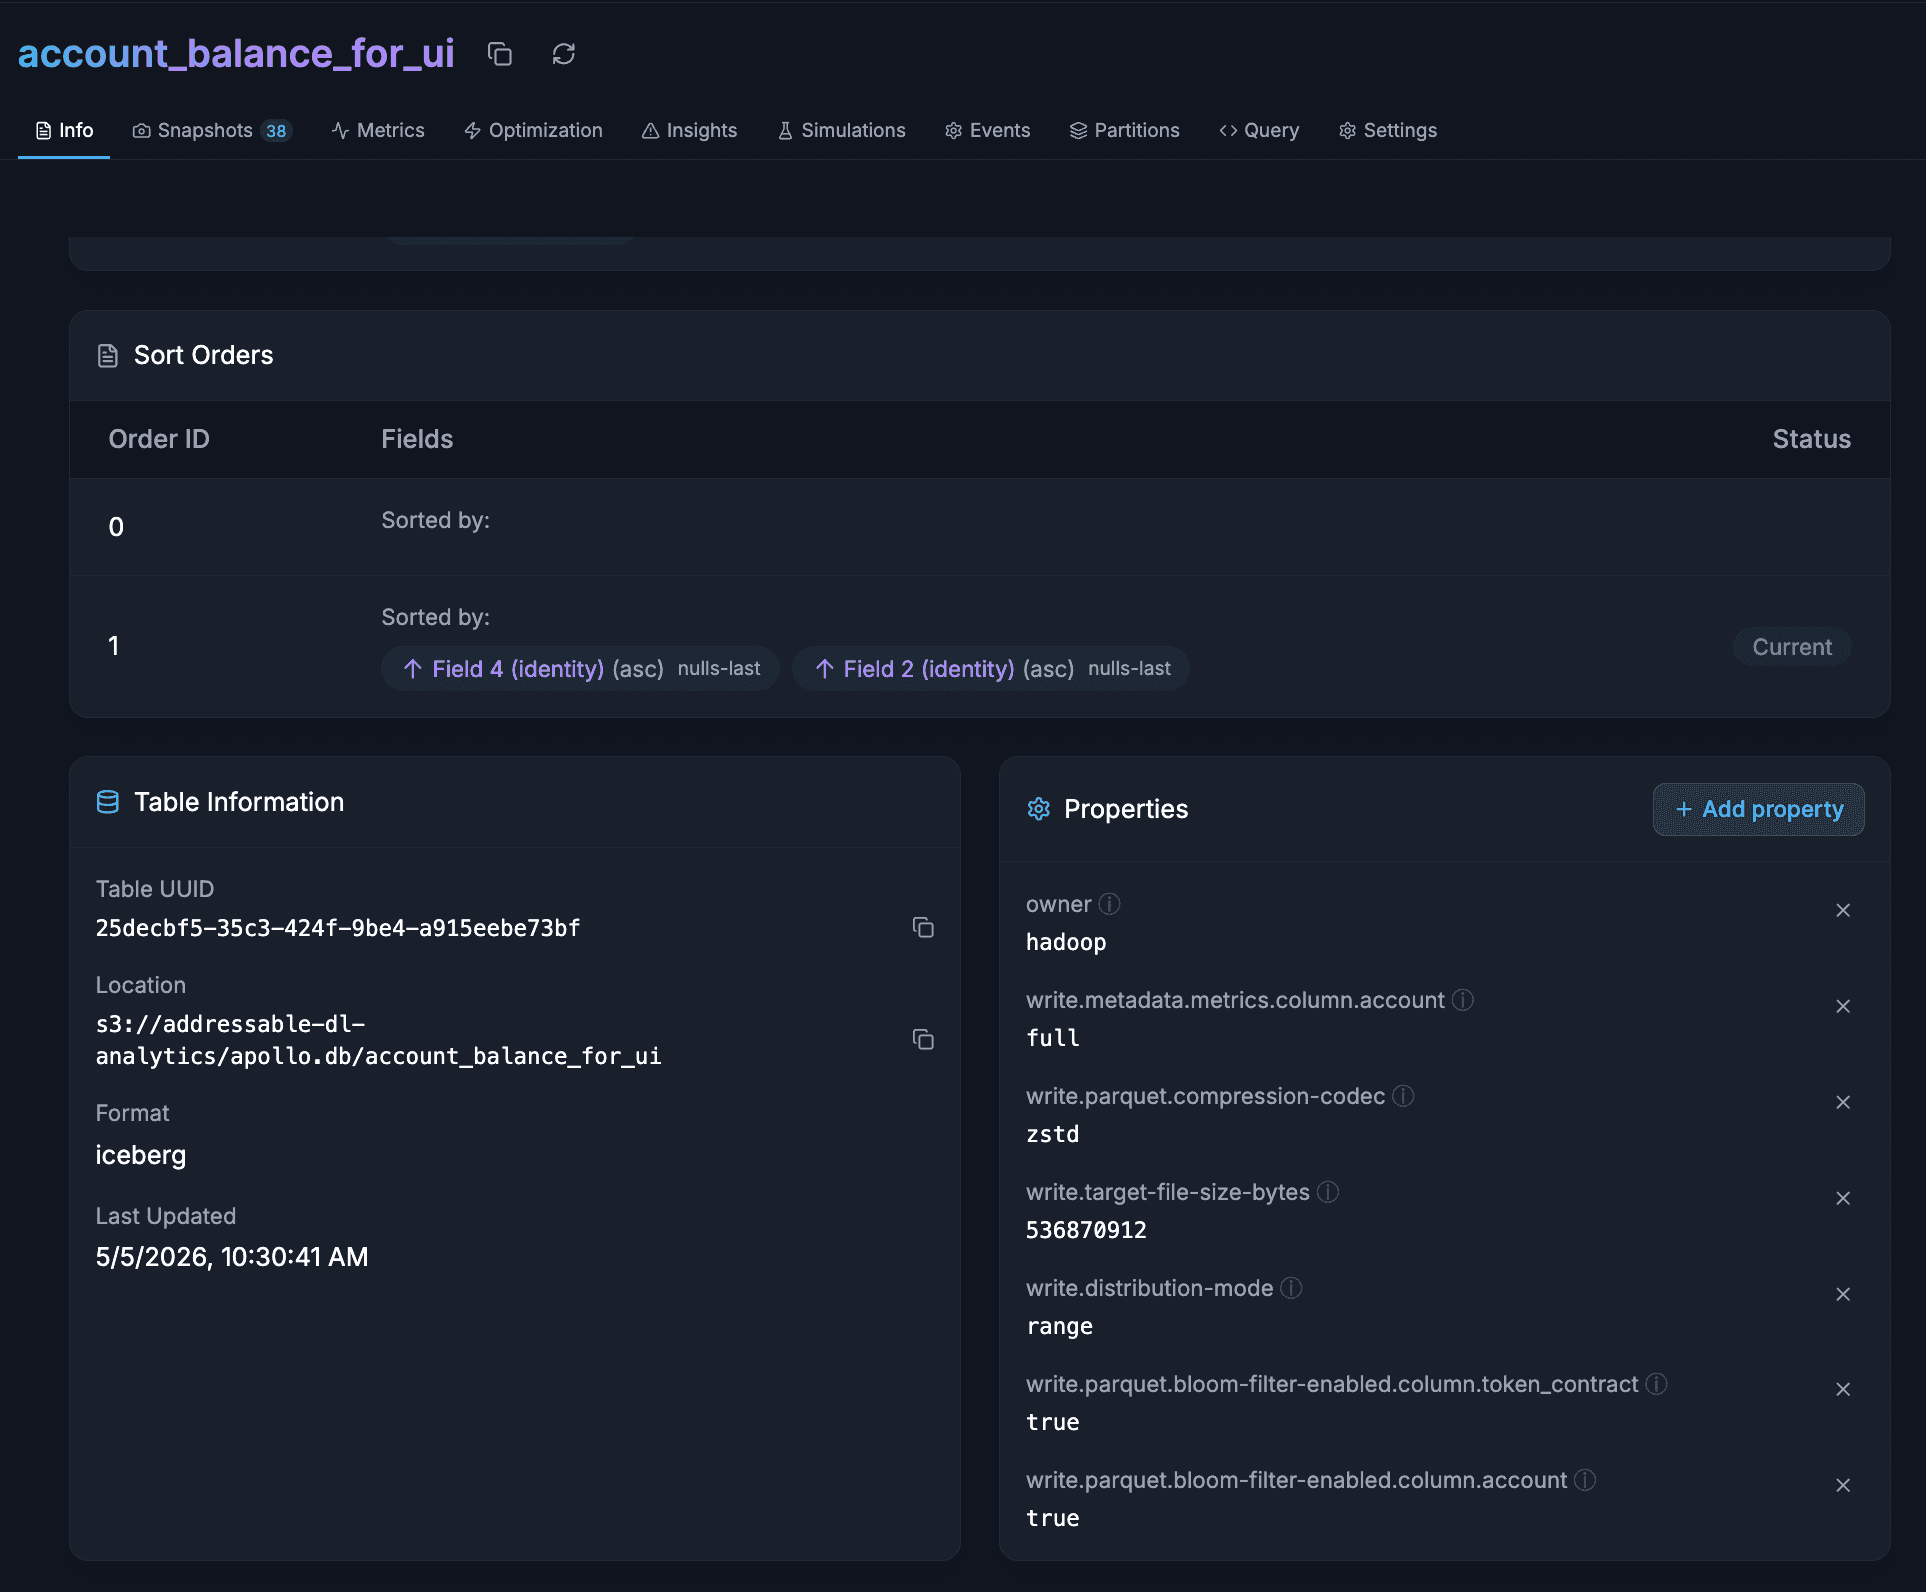Show info for bloom-filter token_contract property
1926x1592 pixels.
(x=1656, y=1384)
